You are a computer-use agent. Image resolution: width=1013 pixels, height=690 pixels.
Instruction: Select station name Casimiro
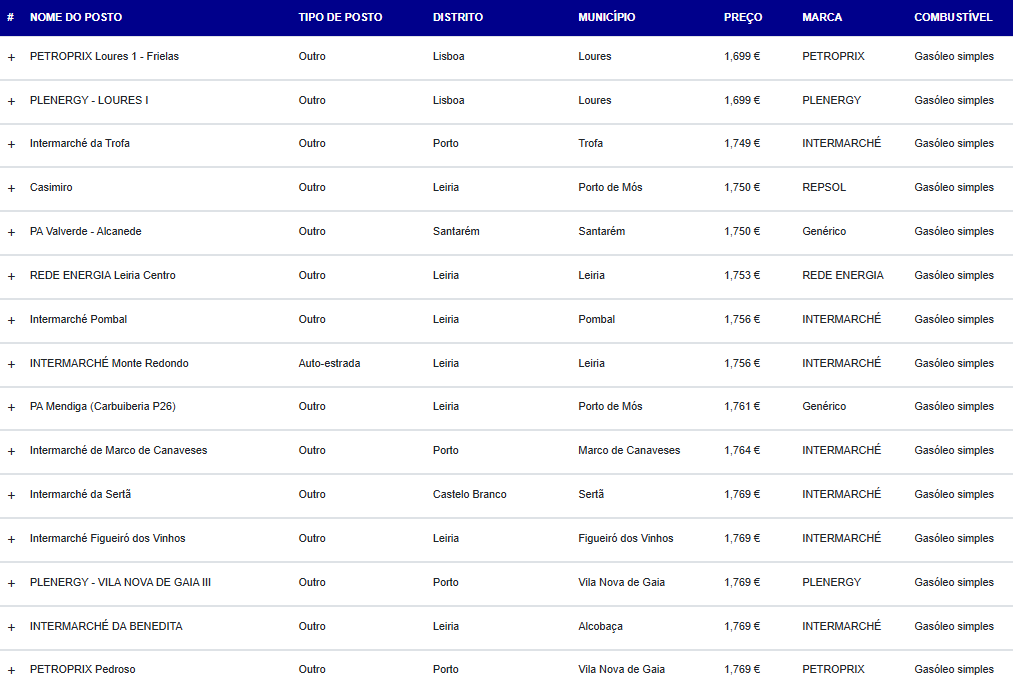pyautogui.click(x=51, y=187)
